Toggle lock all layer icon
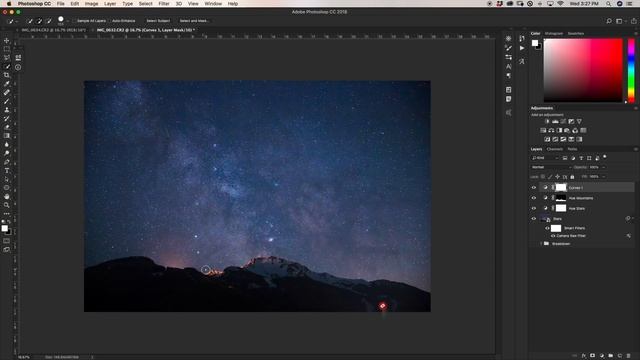 [x=572, y=177]
